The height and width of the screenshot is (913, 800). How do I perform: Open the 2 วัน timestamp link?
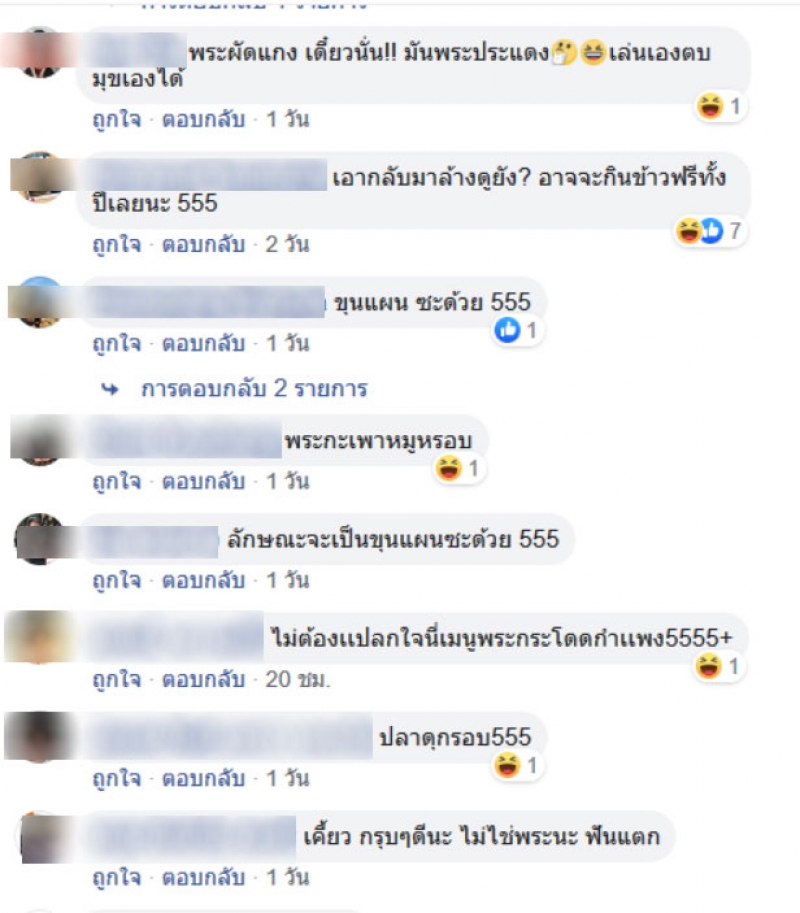coord(287,244)
